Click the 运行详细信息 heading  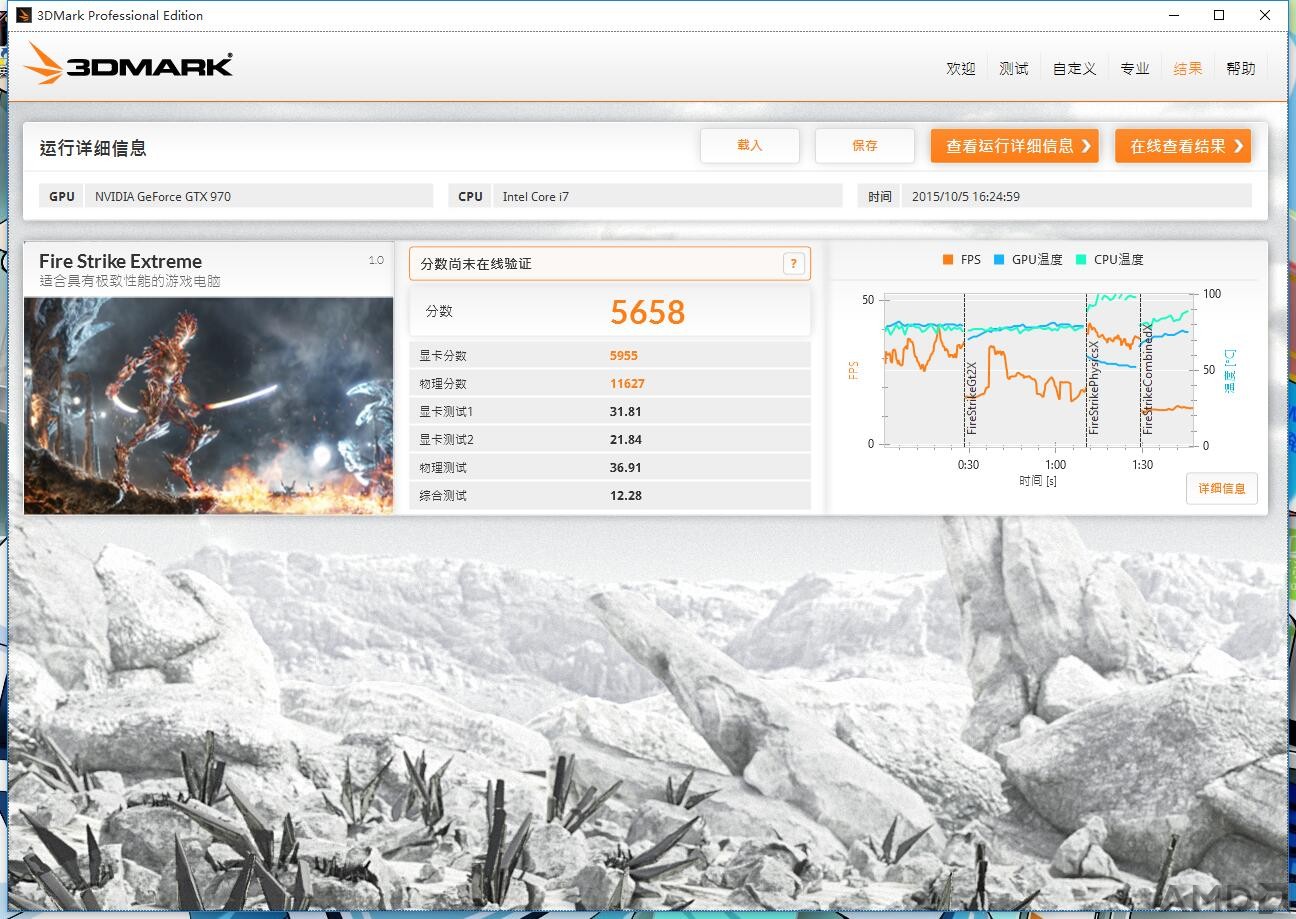coord(93,148)
